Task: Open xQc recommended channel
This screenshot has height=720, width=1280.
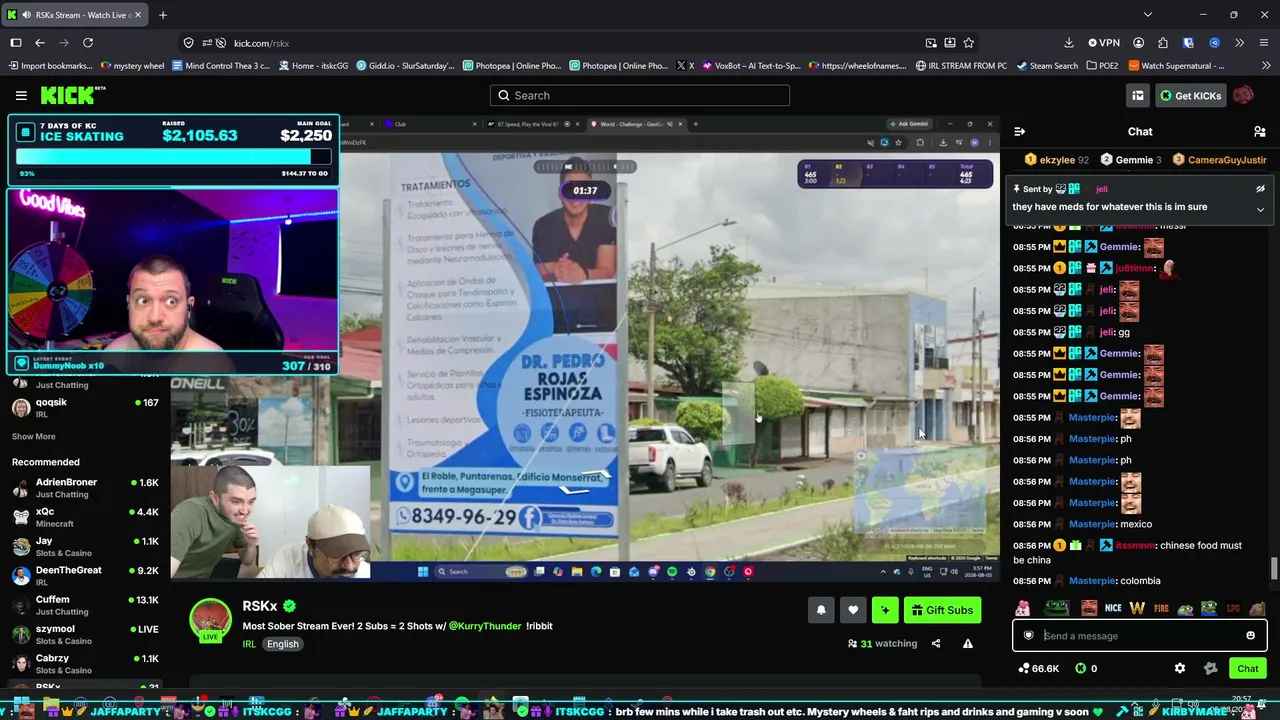Action: click(85, 517)
